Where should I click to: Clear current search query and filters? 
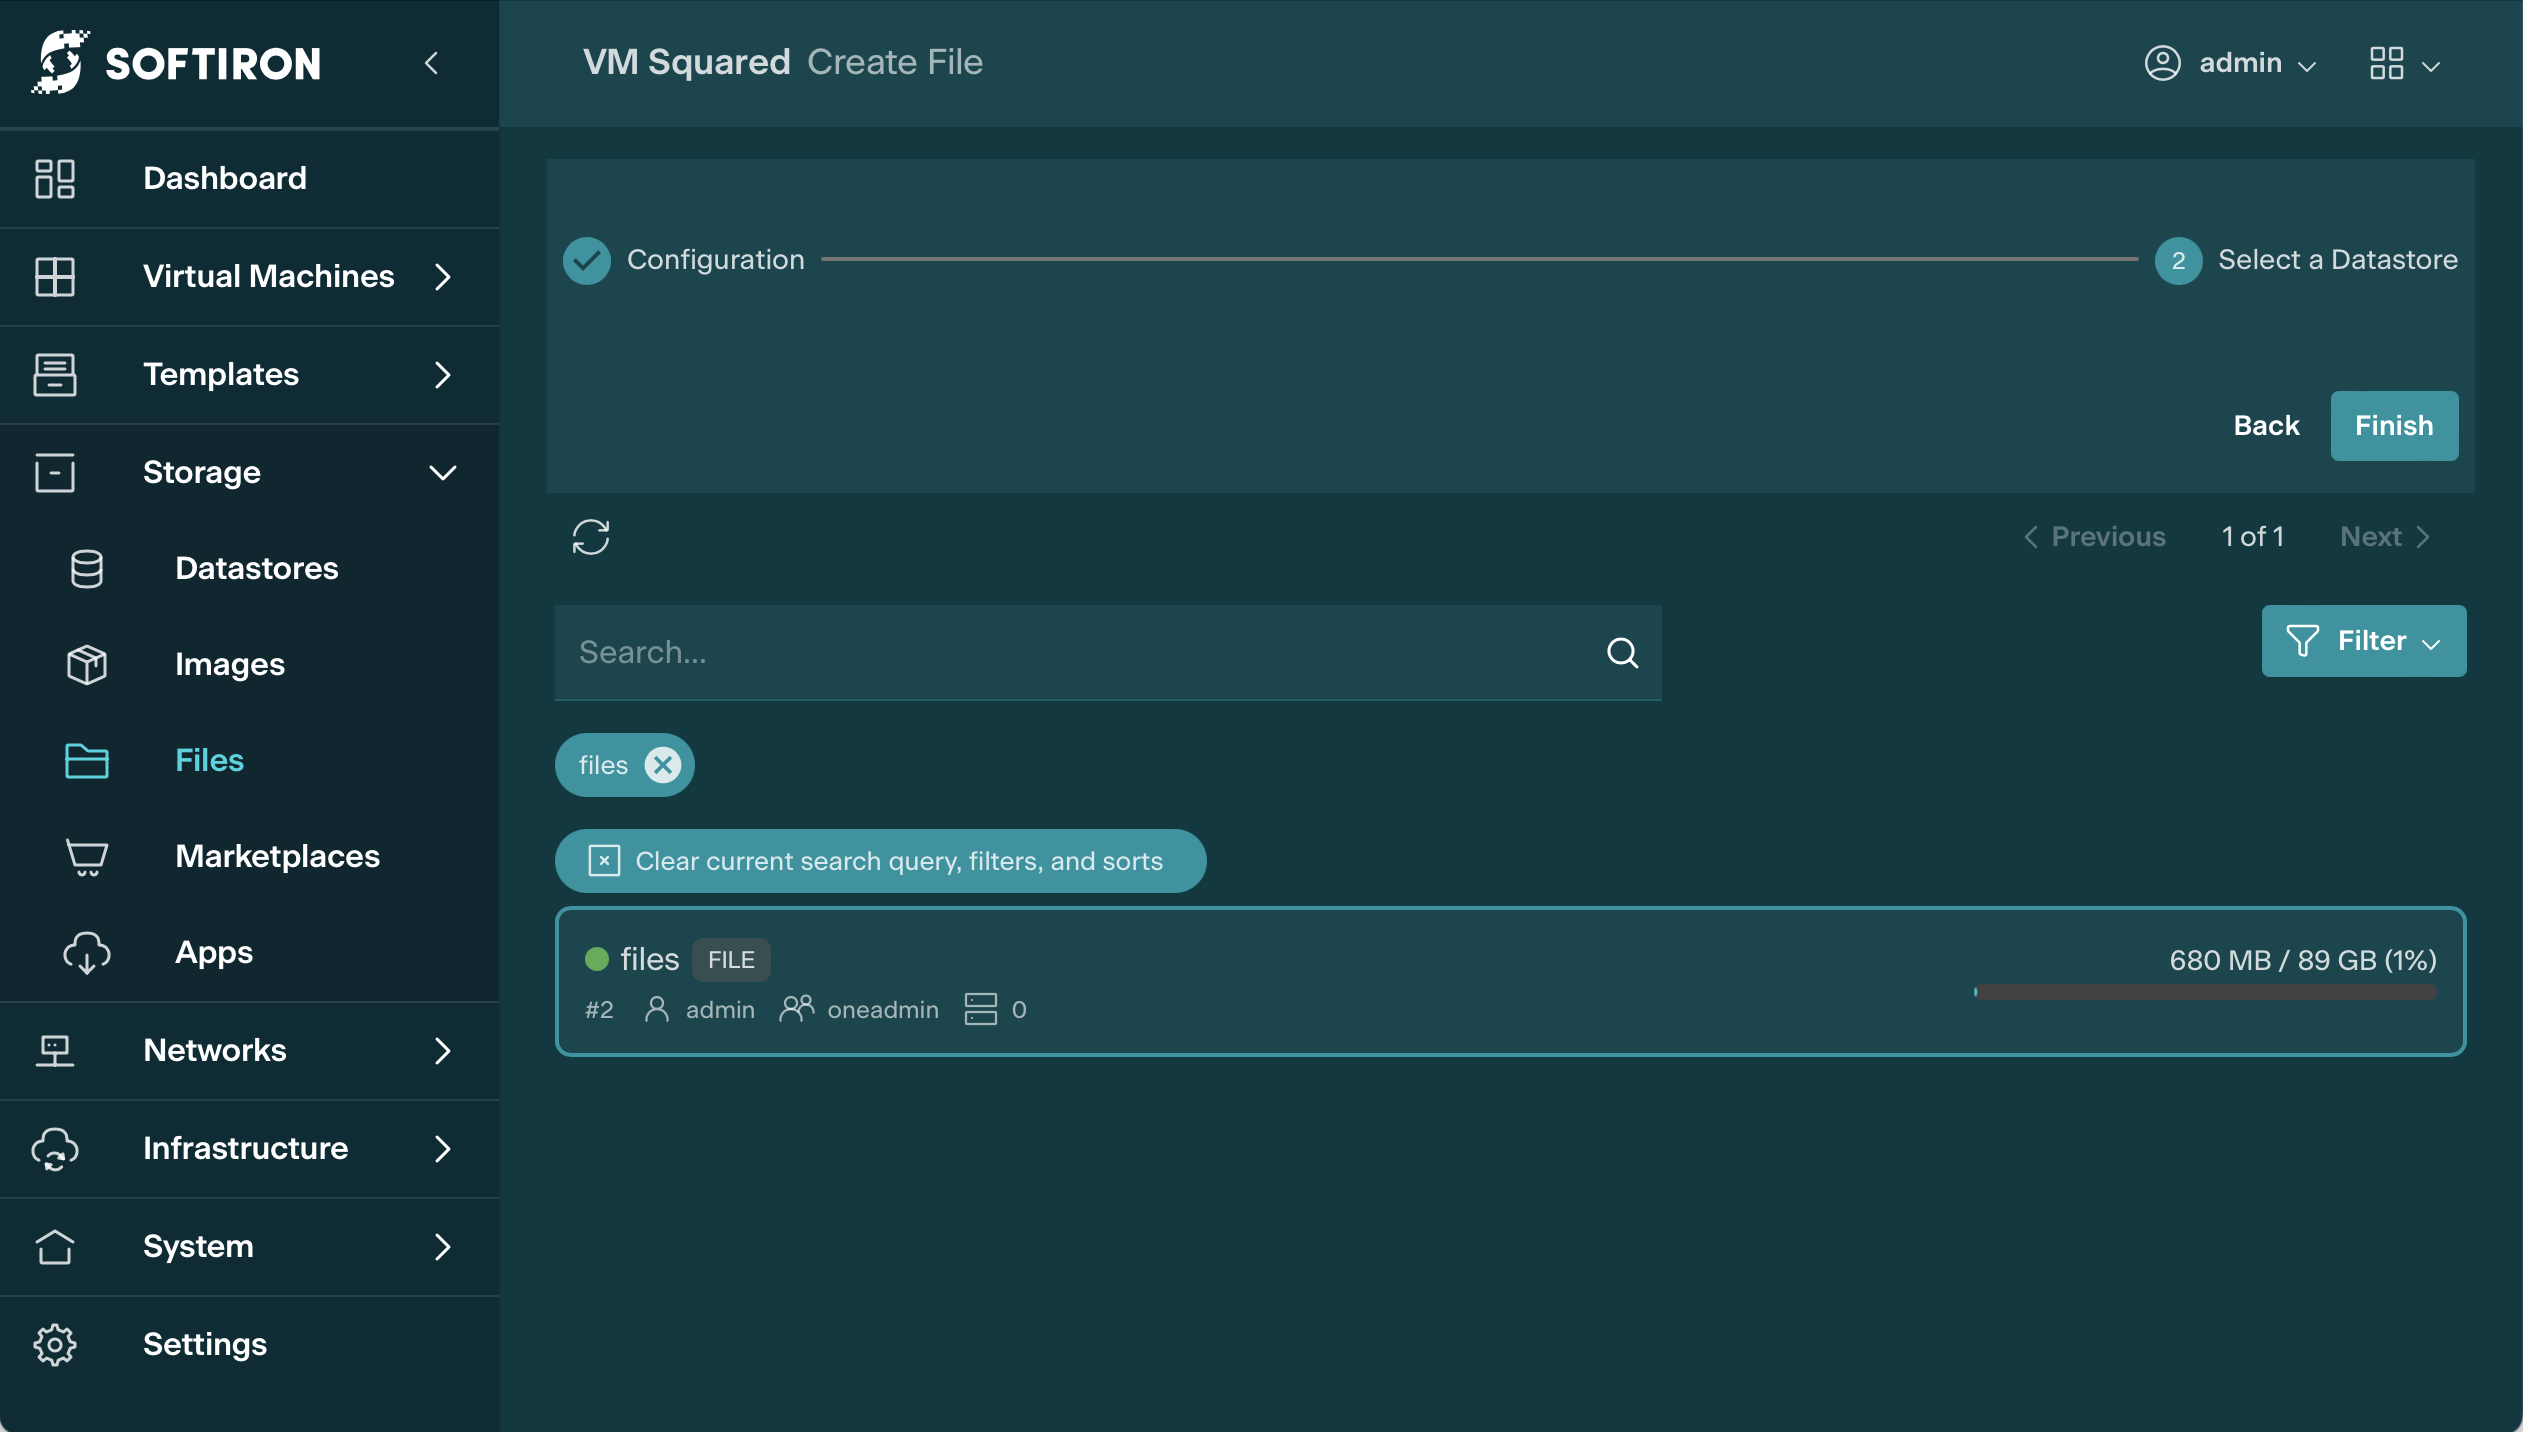point(880,861)
